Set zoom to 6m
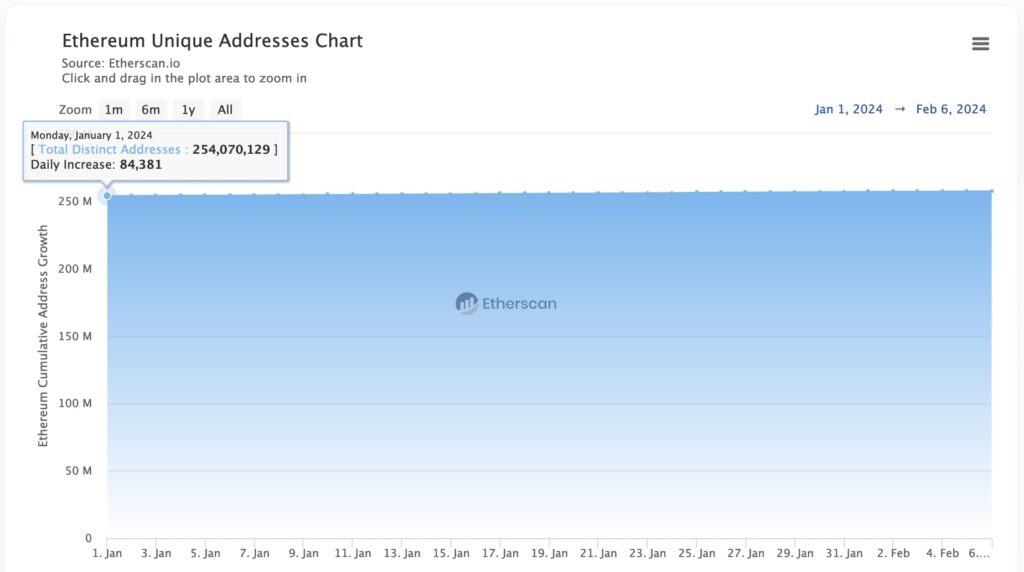The width and height of the screenshot is (1024, 572). click(151, 110)
